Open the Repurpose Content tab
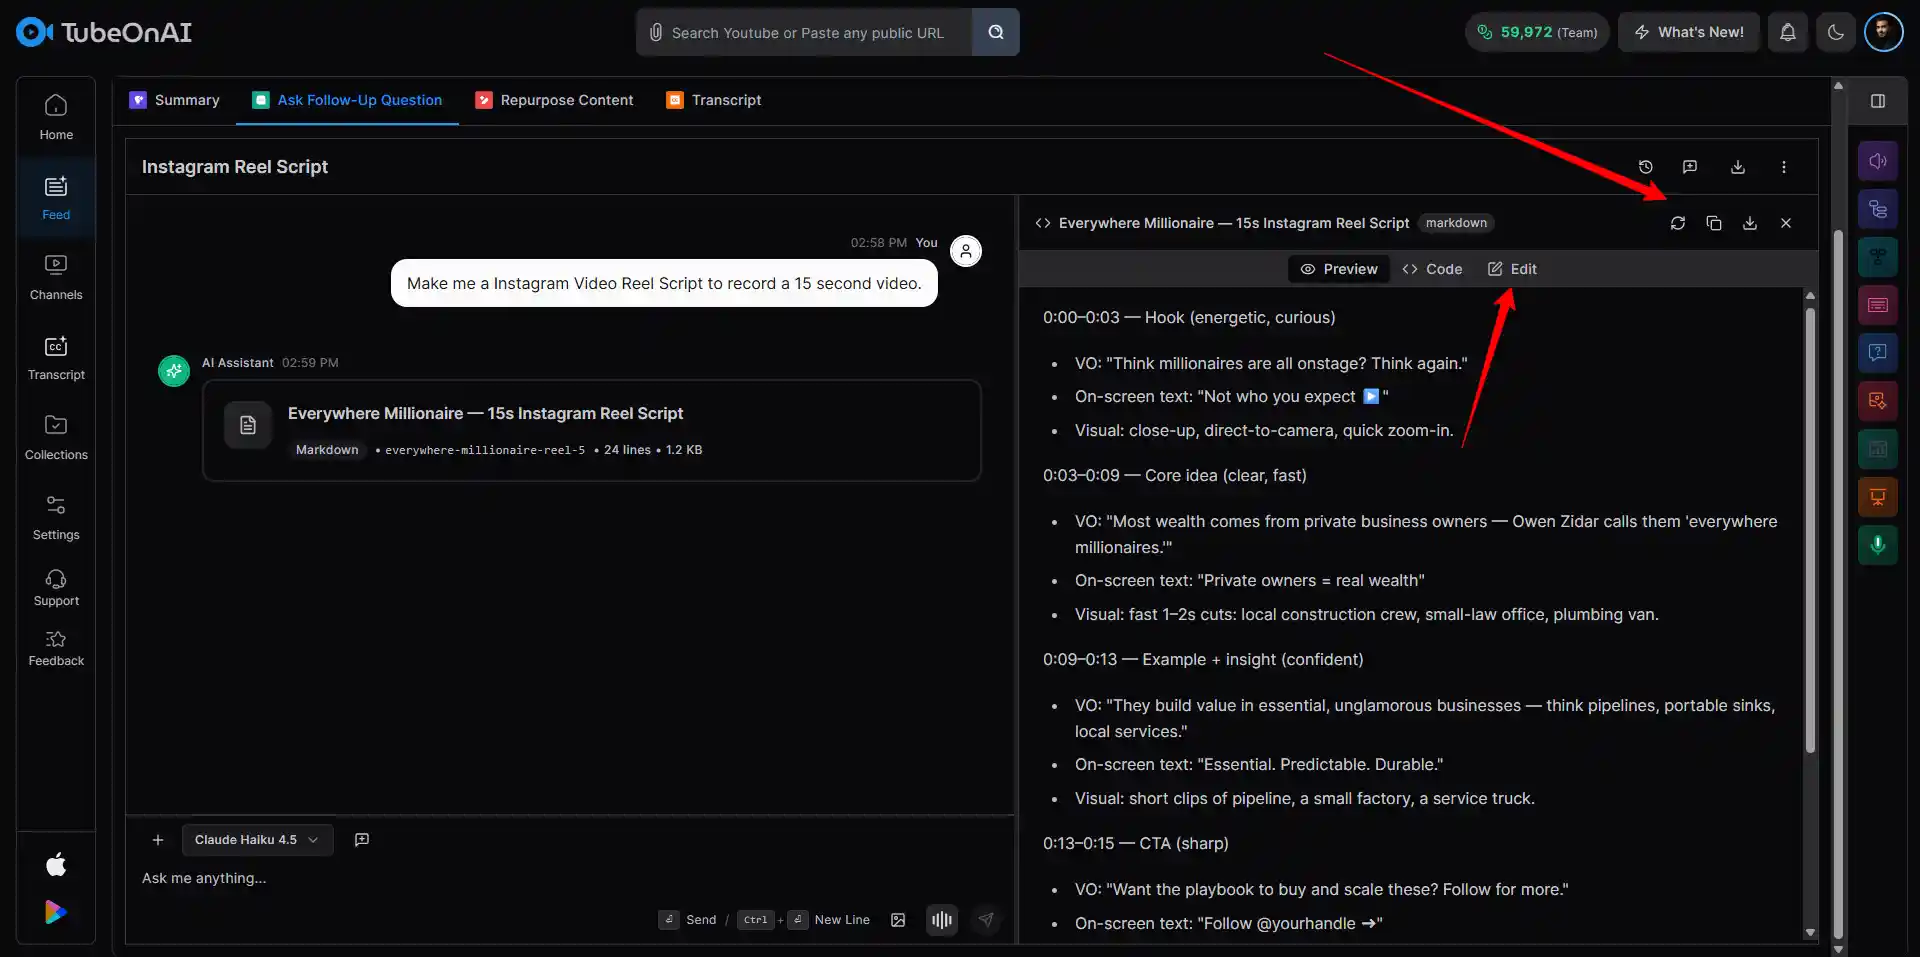 [x=554, y=100]
